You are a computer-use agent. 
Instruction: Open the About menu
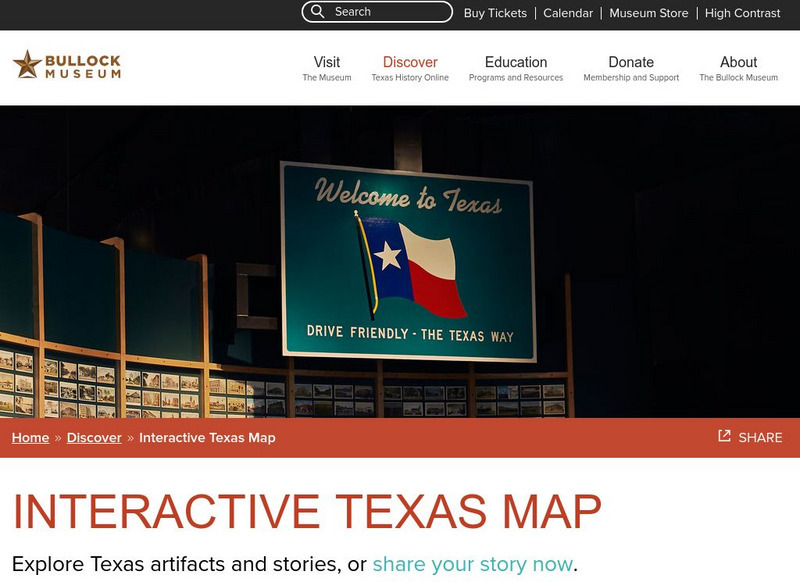tap(738, 62)
